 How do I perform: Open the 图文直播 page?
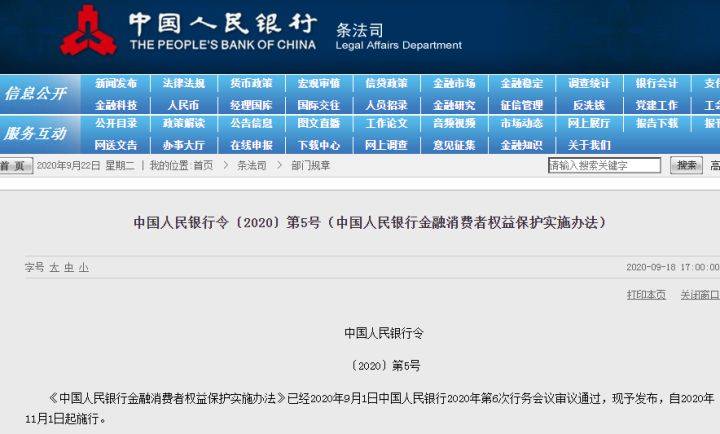click(319, 123)
